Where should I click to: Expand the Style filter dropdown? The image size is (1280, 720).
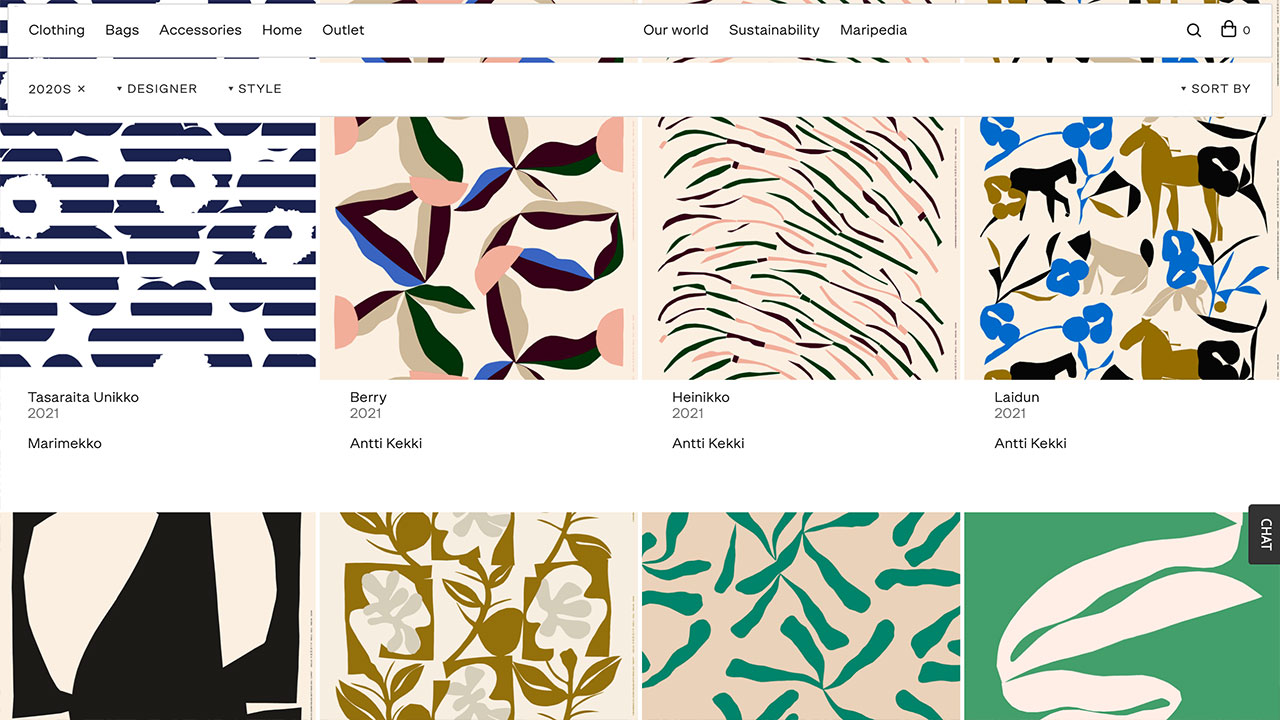point(254,89)
